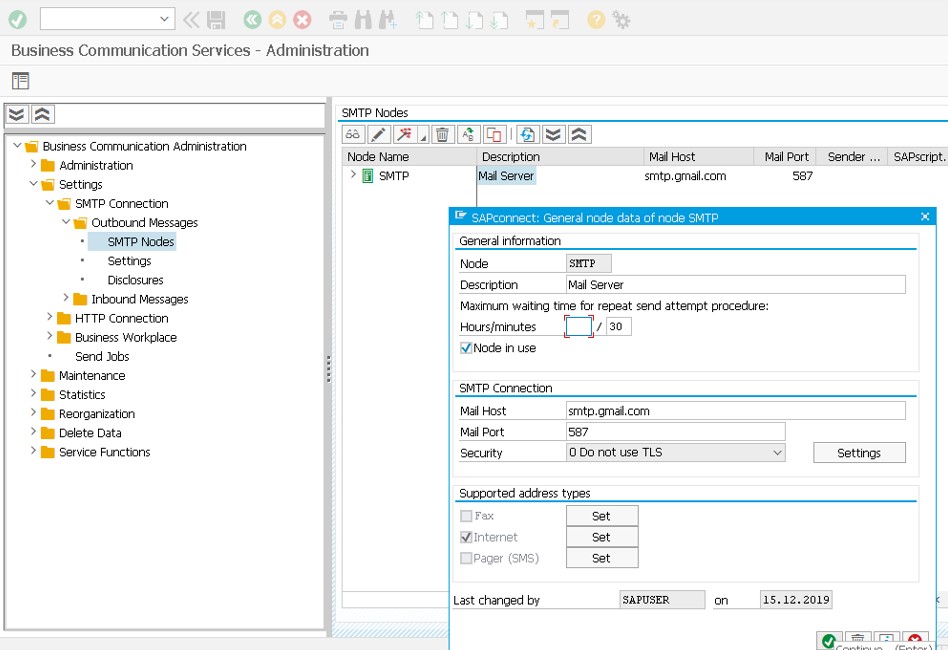This screenshot has height=650, width=948.
Task: Click the Copy node icon in SMTP Nodes toolbar
Action: coord(495,134)
